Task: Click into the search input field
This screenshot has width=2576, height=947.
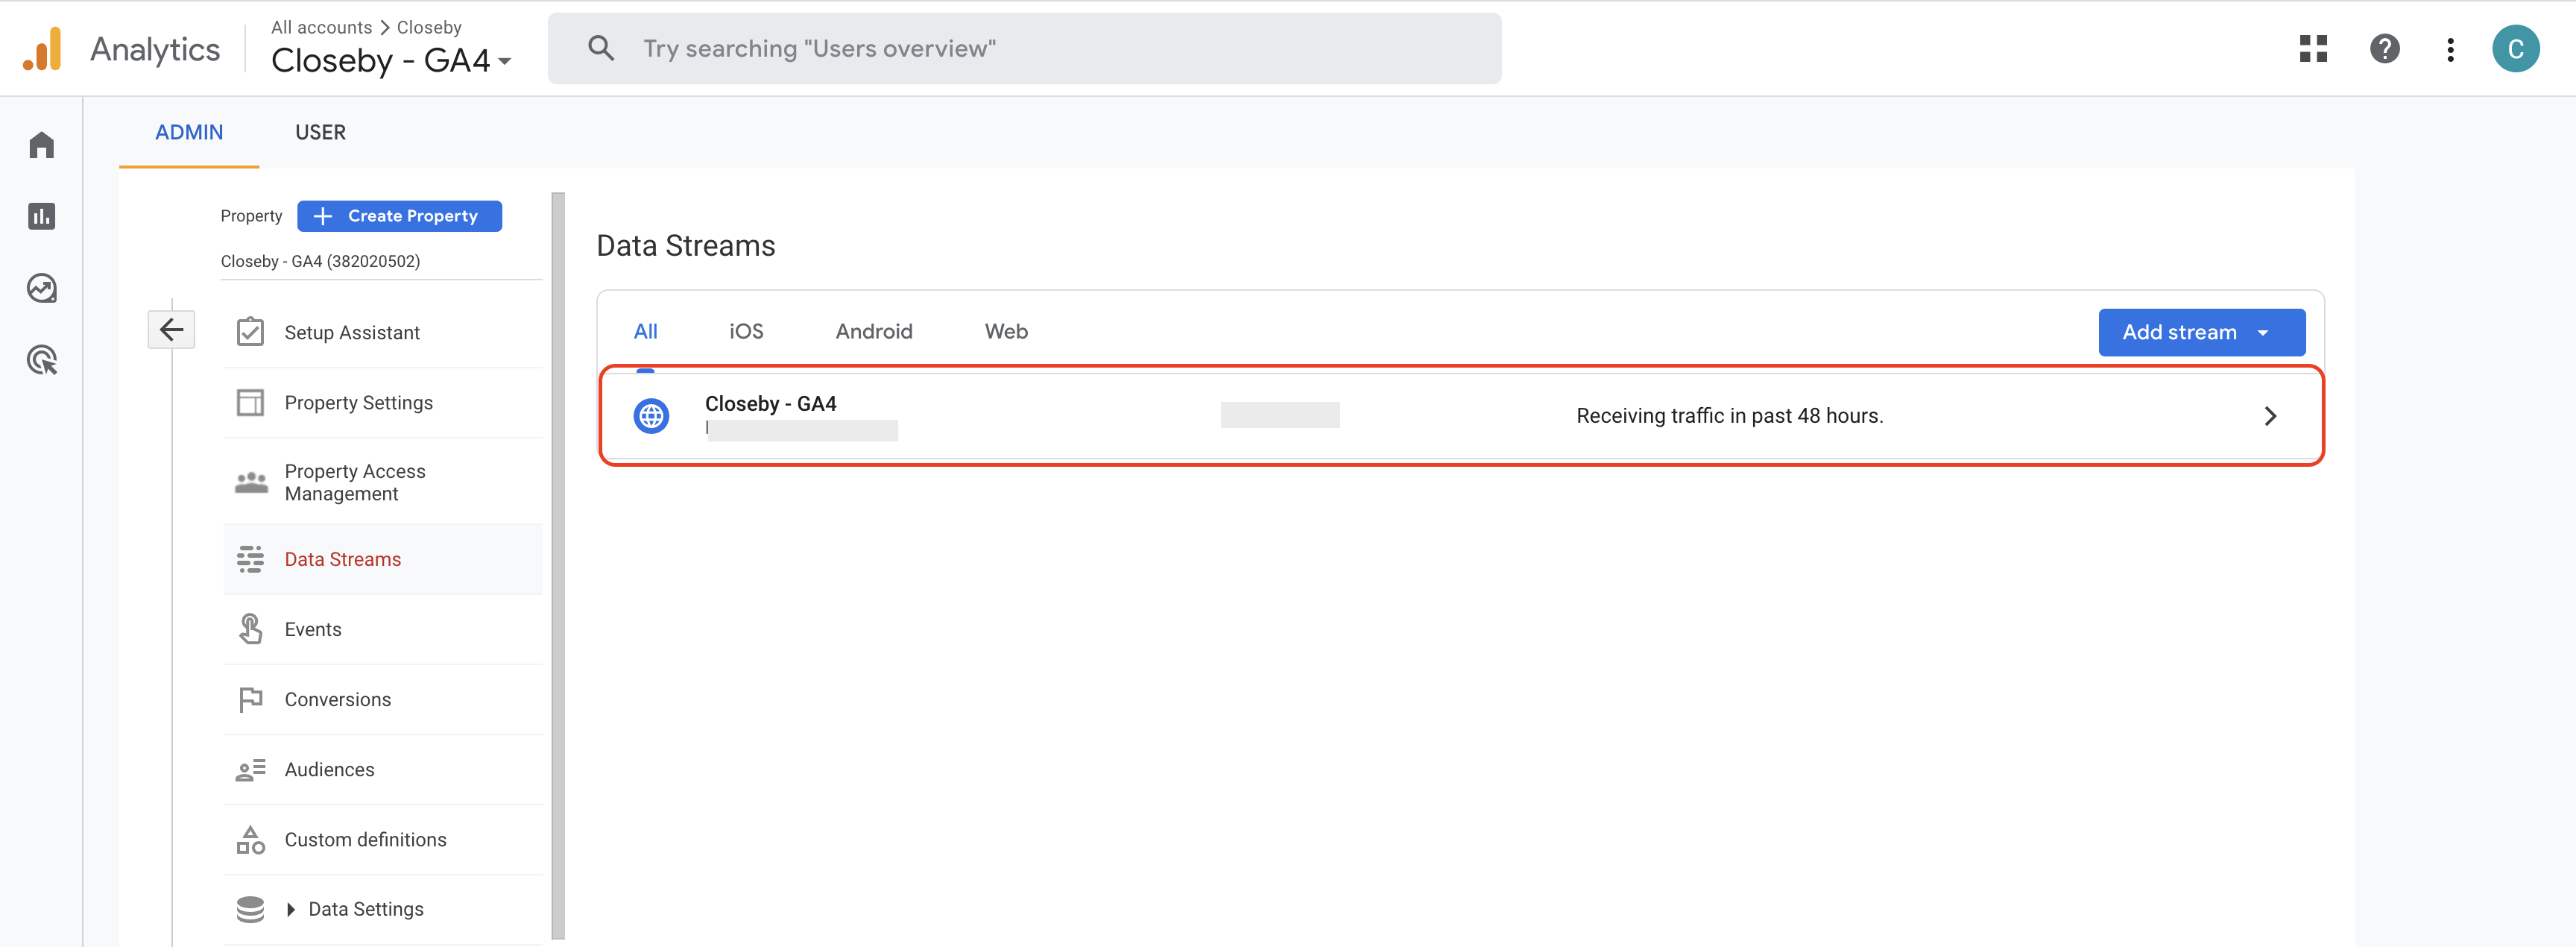Action: [x=1023, y=48]
